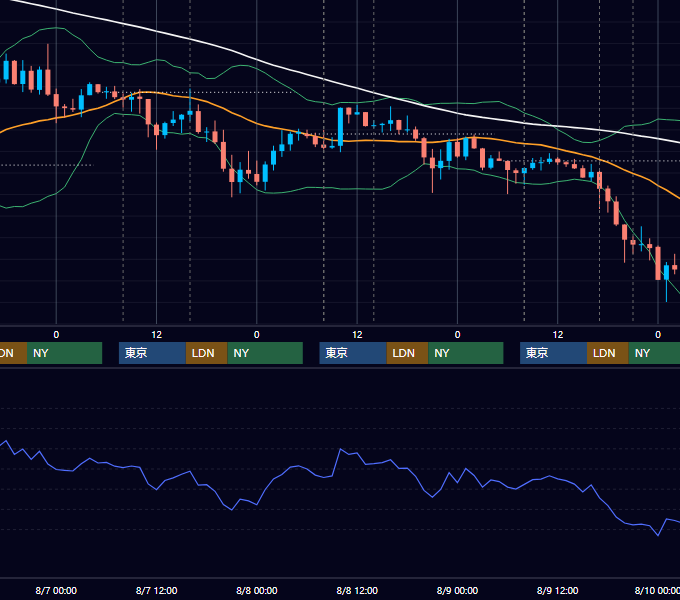Click the 東京 session block for 8/9

click(x=553, y=353)
